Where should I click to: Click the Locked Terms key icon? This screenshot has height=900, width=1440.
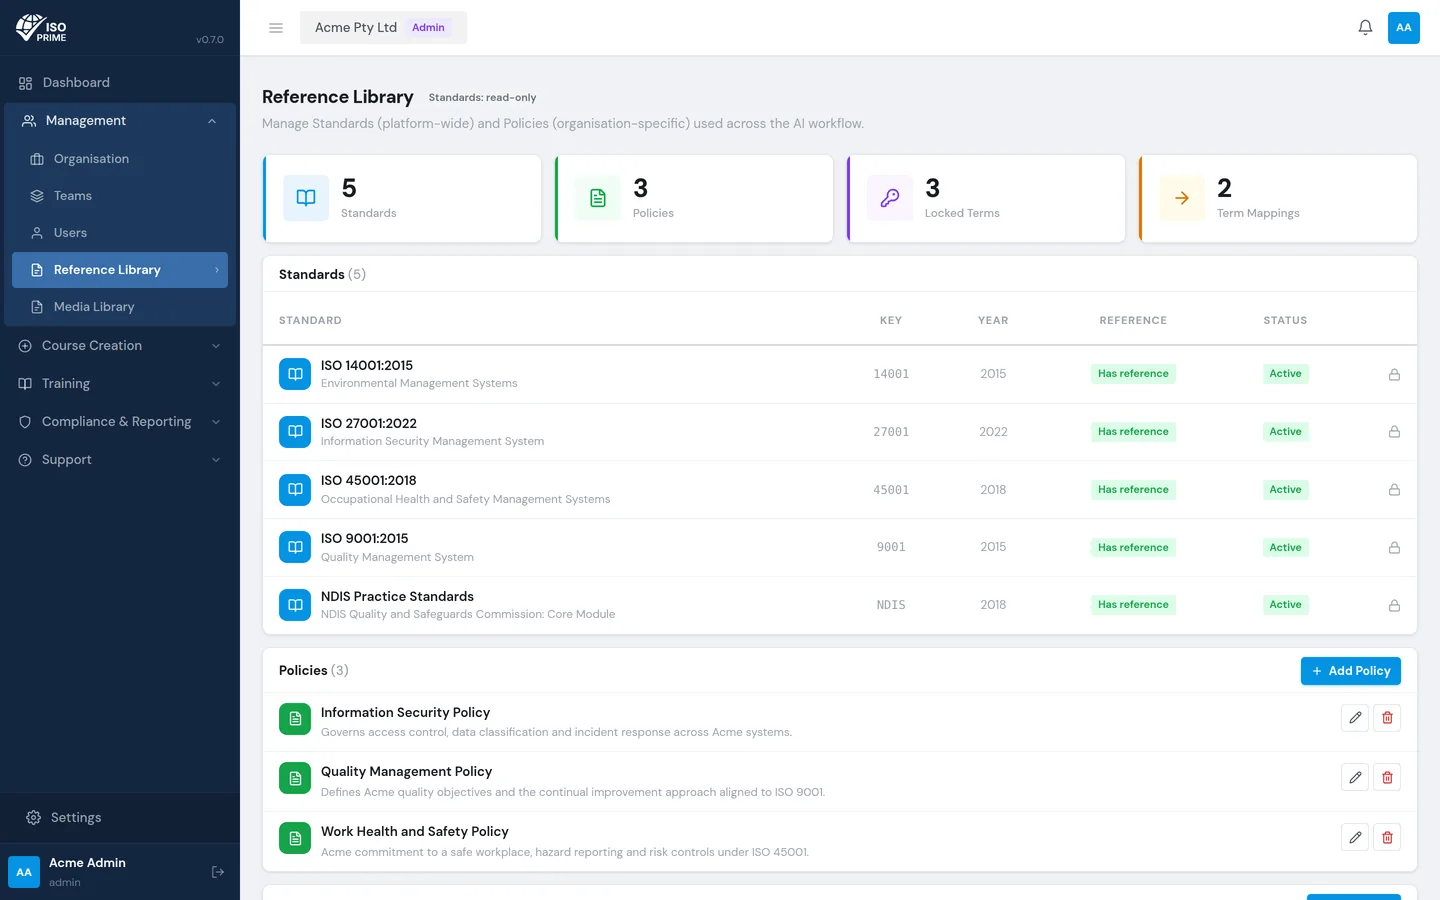point(890,198)
